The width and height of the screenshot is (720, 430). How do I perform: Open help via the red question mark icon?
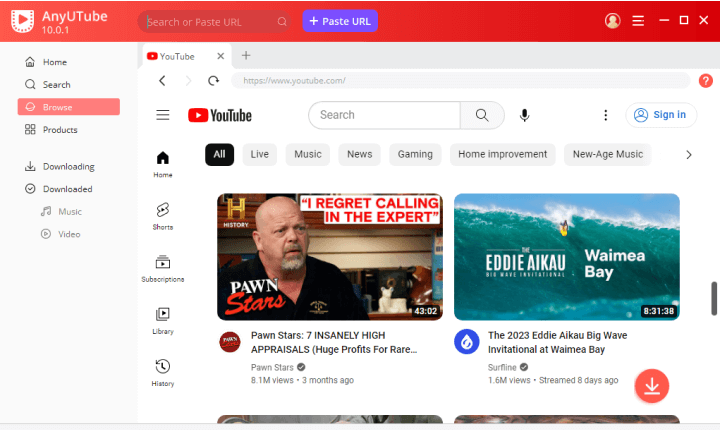(706, 81)
